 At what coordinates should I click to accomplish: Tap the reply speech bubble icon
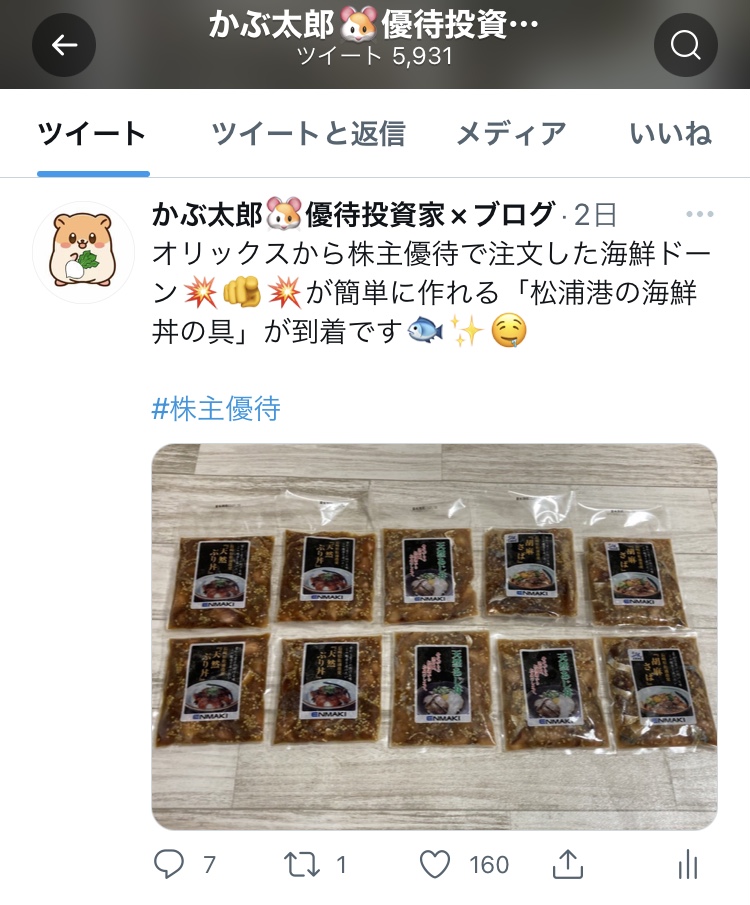169,864
